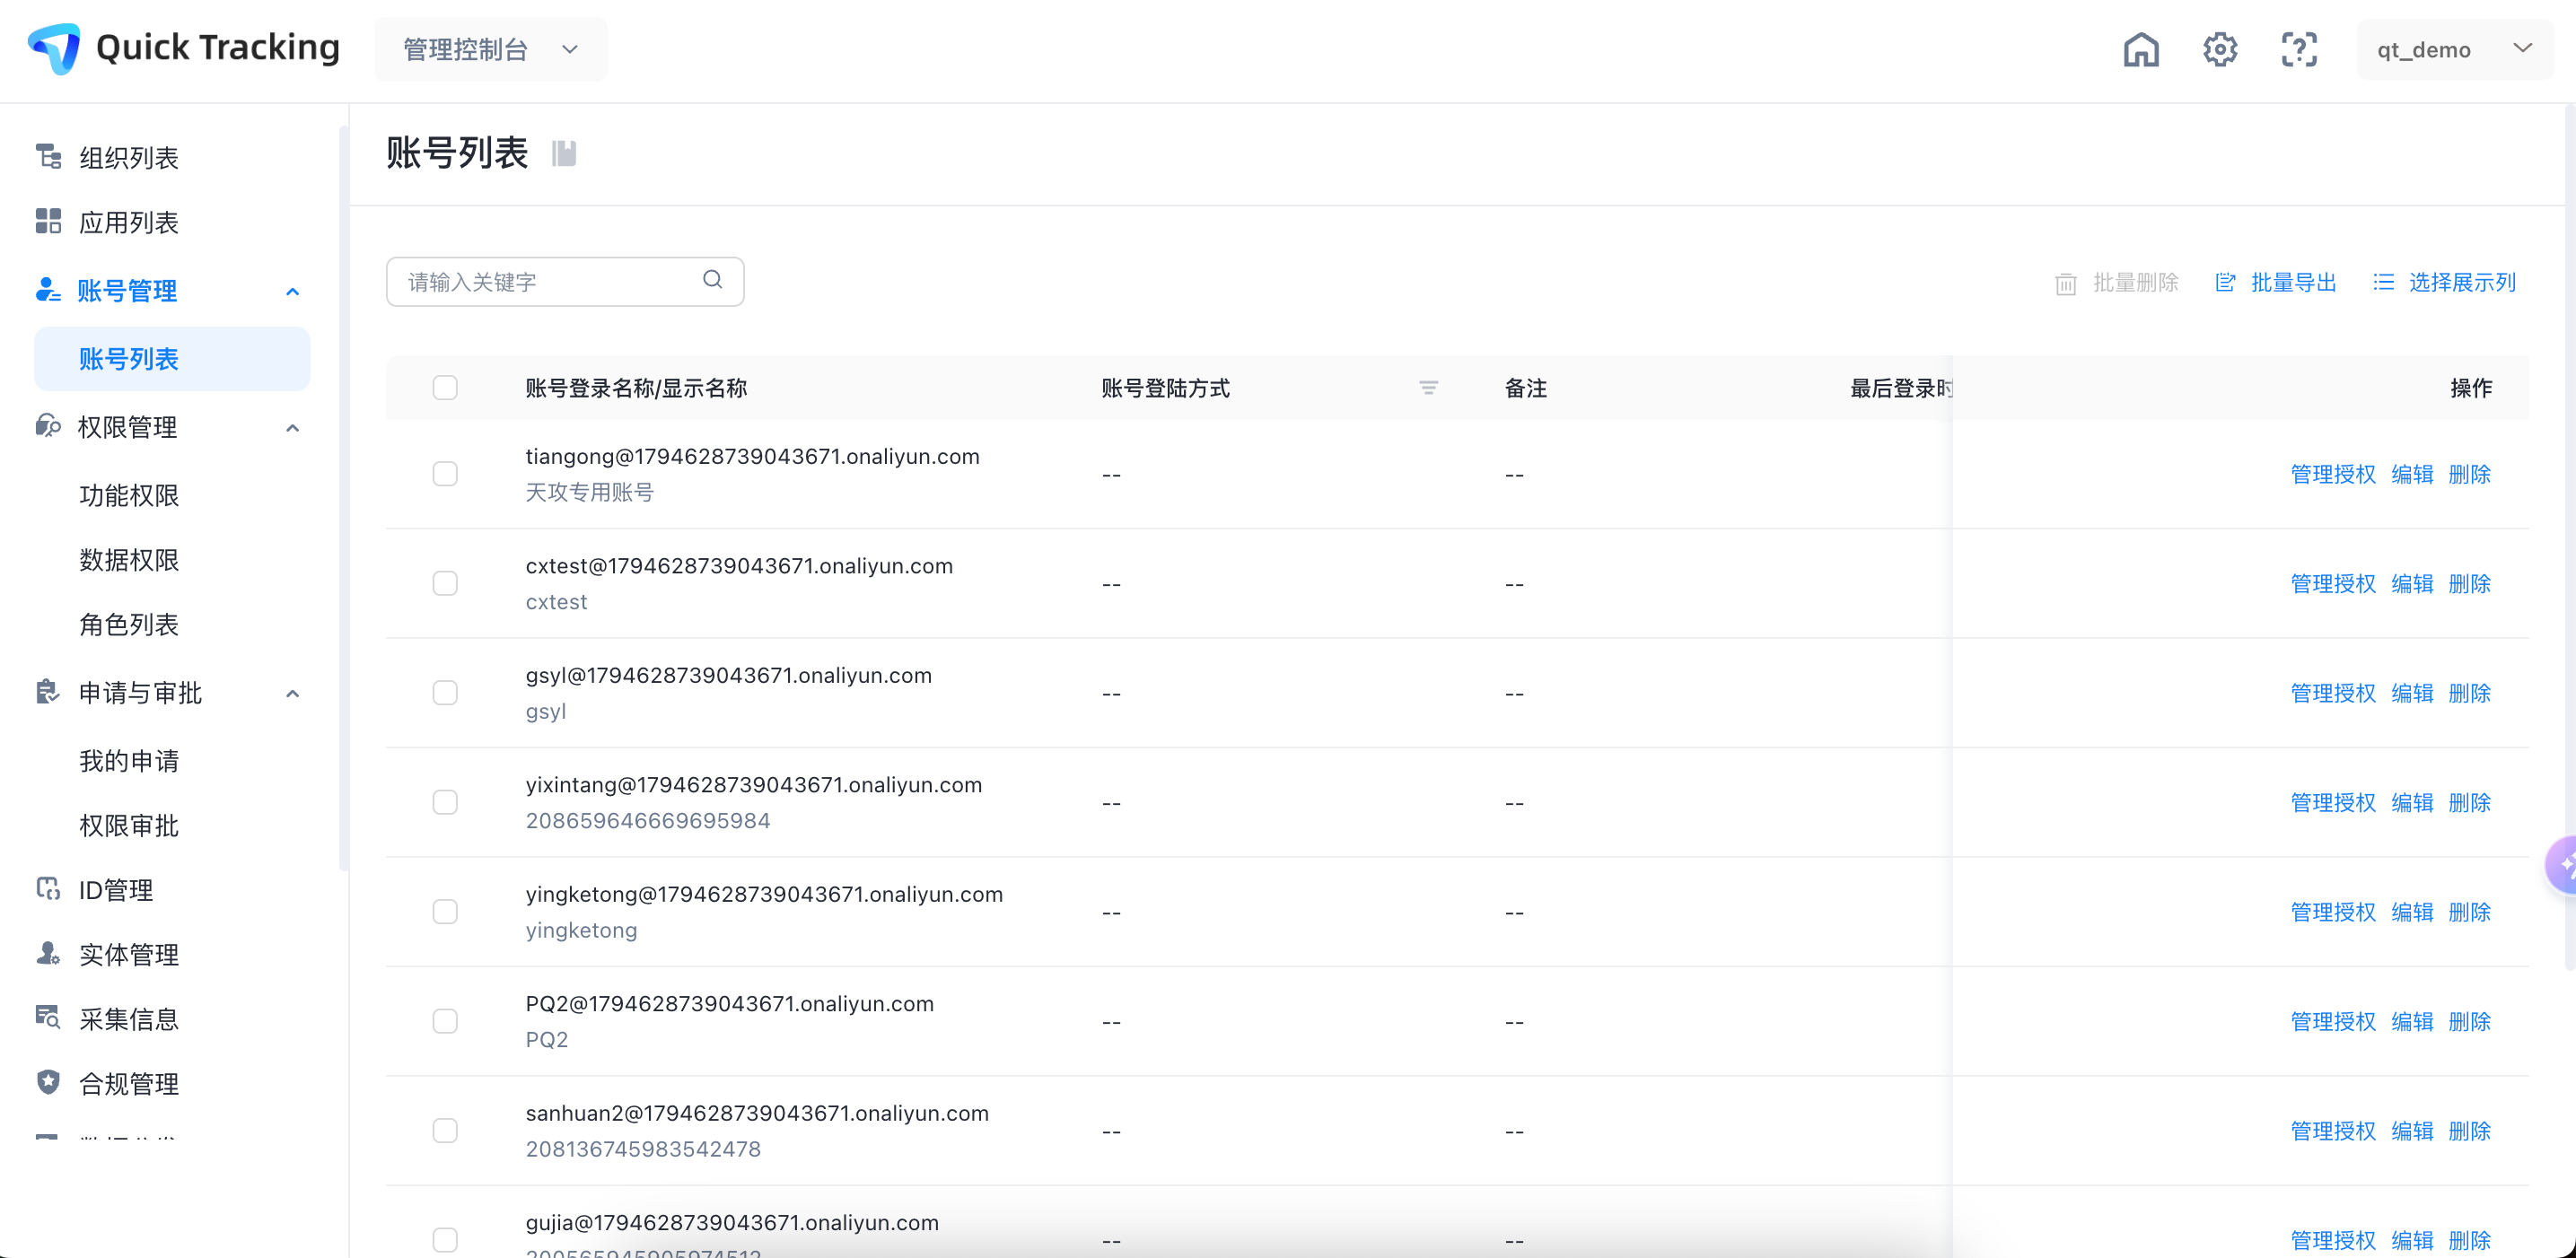2576x1258 pixels.
Task: Focus the 请输入关键字 search field
Action: click(564, 282)
